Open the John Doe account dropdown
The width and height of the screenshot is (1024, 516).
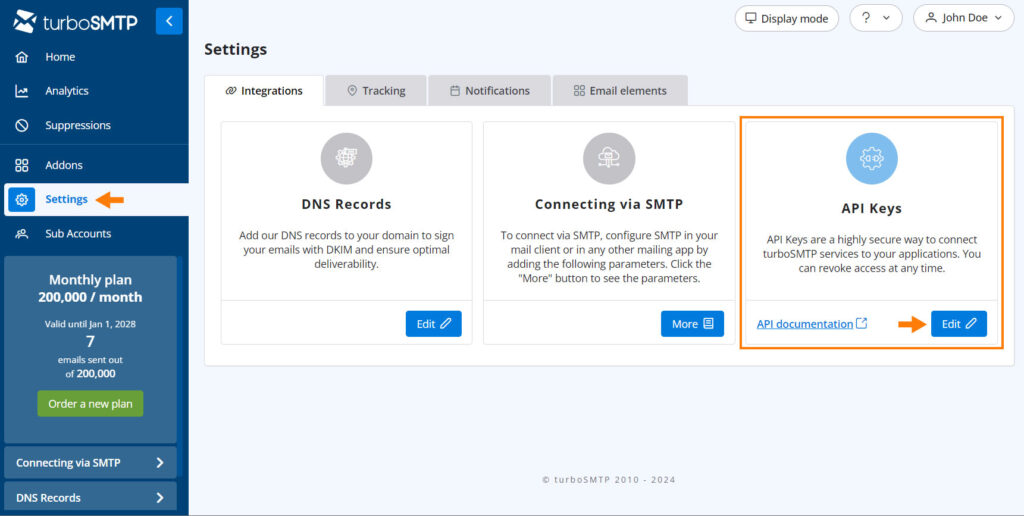(x=963, y=18)
